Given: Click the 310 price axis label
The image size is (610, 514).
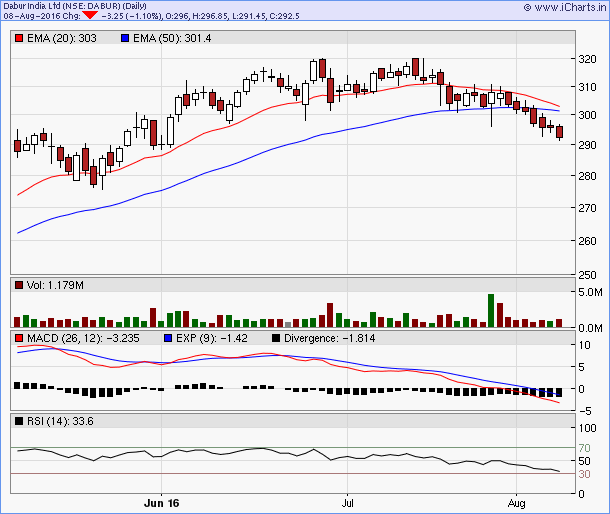Looking at the screenshot, I should tap(587, 87).
